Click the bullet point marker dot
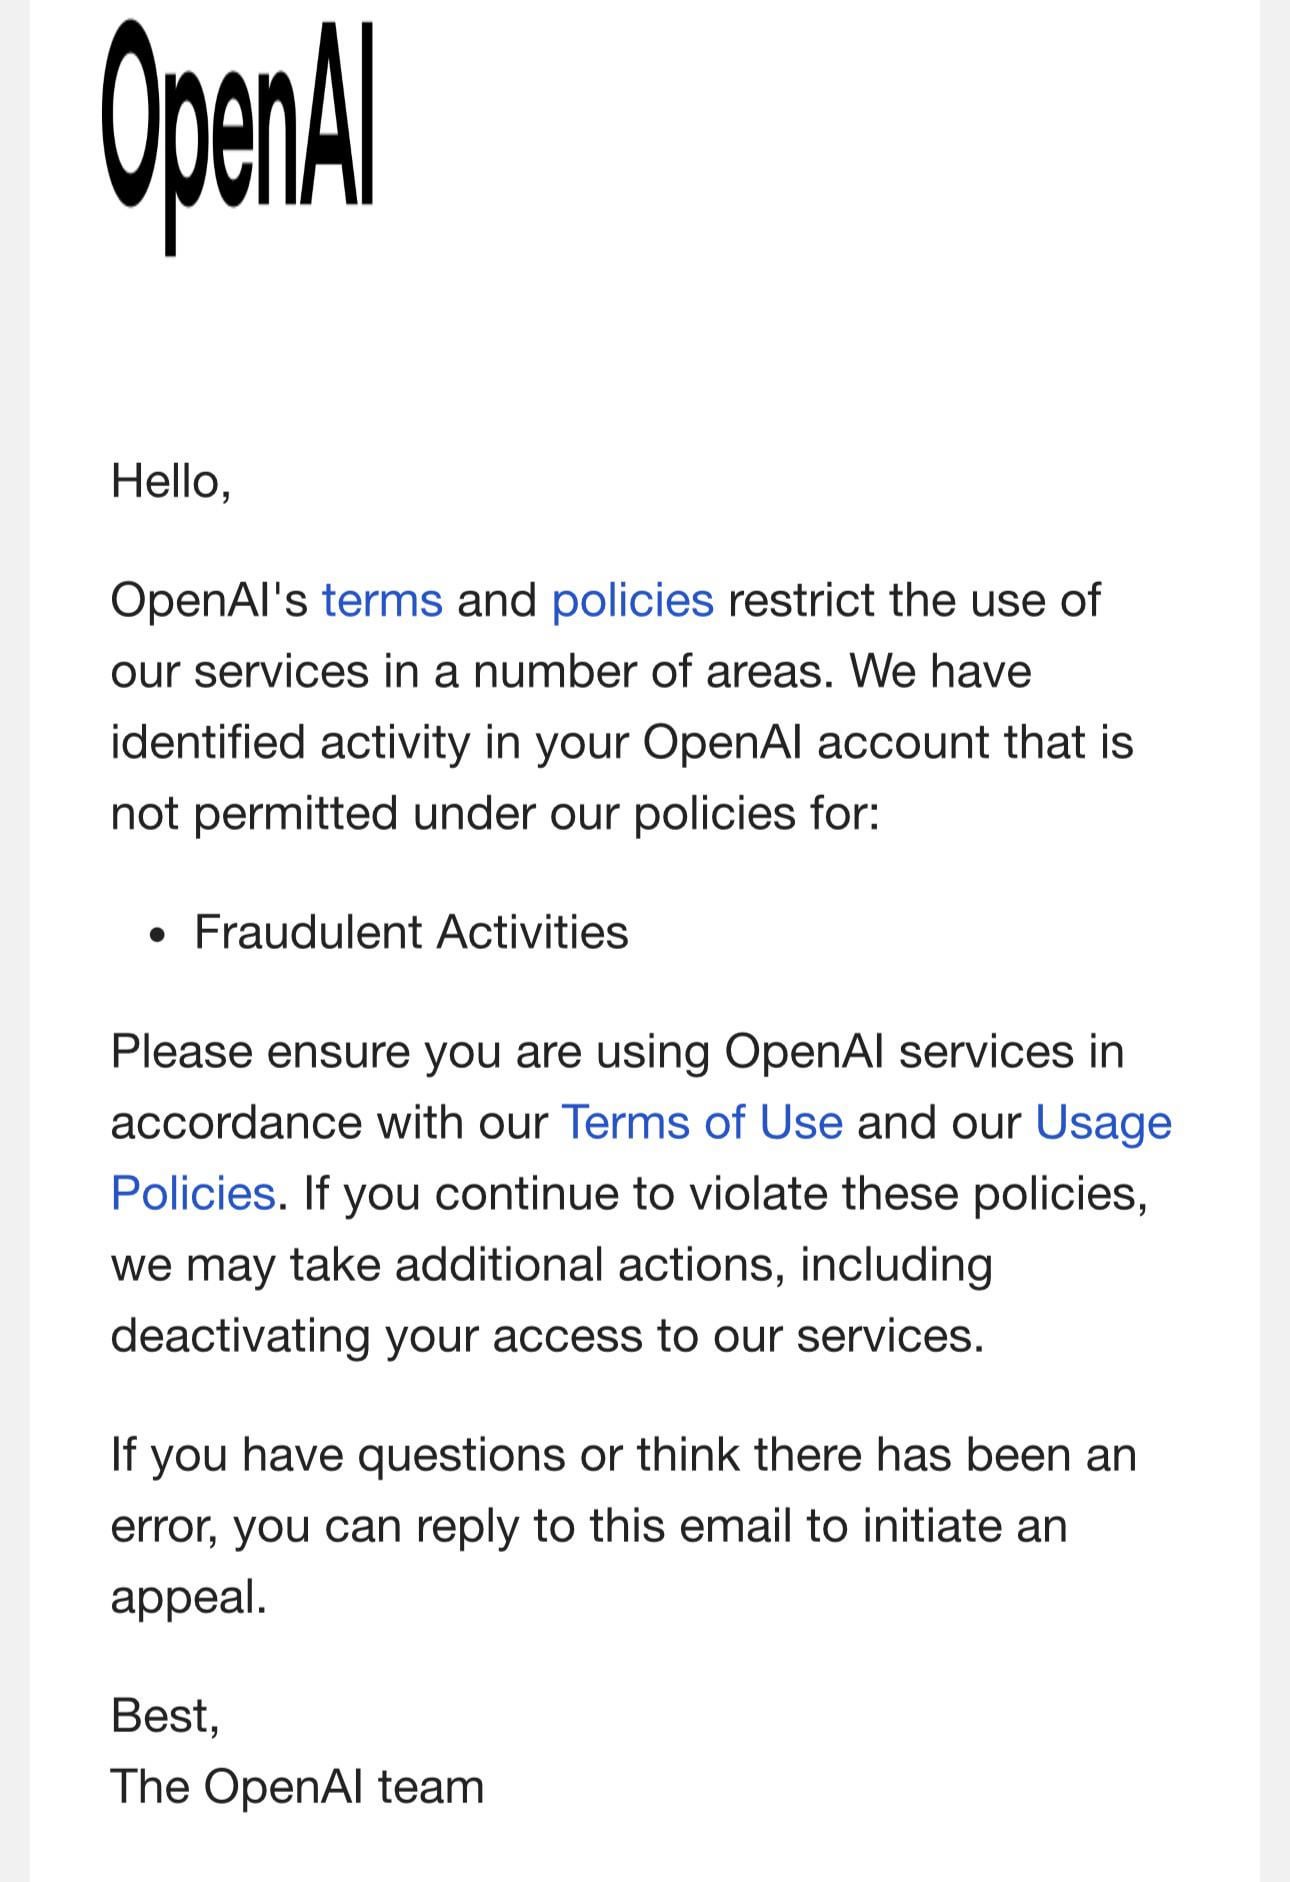Screen dimensions: 1290x1882 [x=155, y=936]
